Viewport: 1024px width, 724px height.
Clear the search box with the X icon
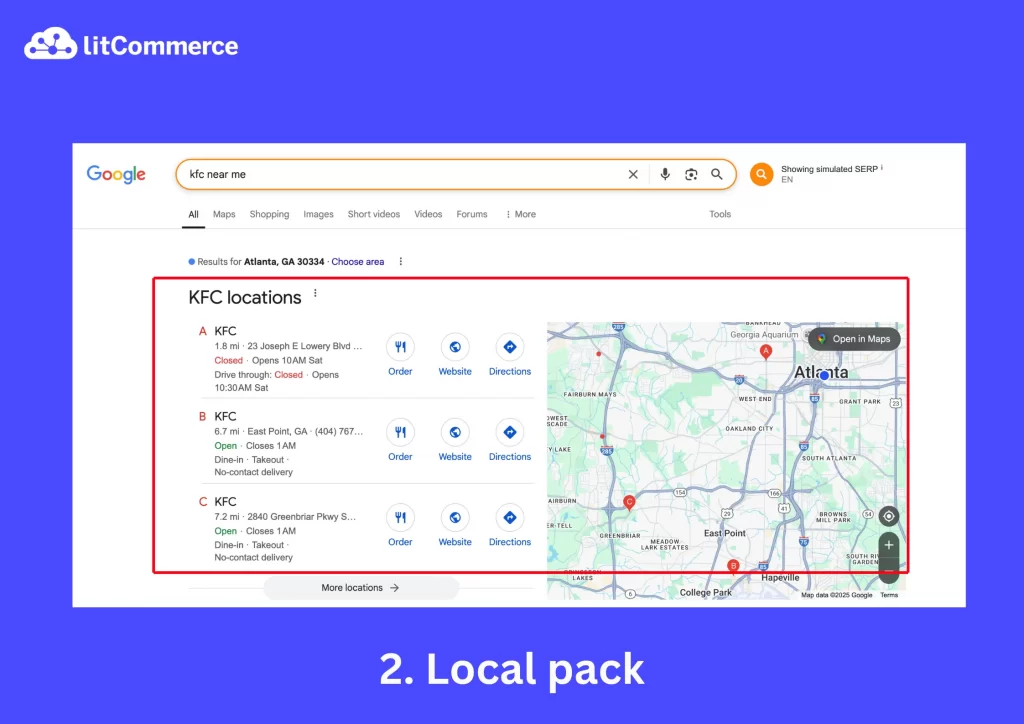click(x=633, y=174)
